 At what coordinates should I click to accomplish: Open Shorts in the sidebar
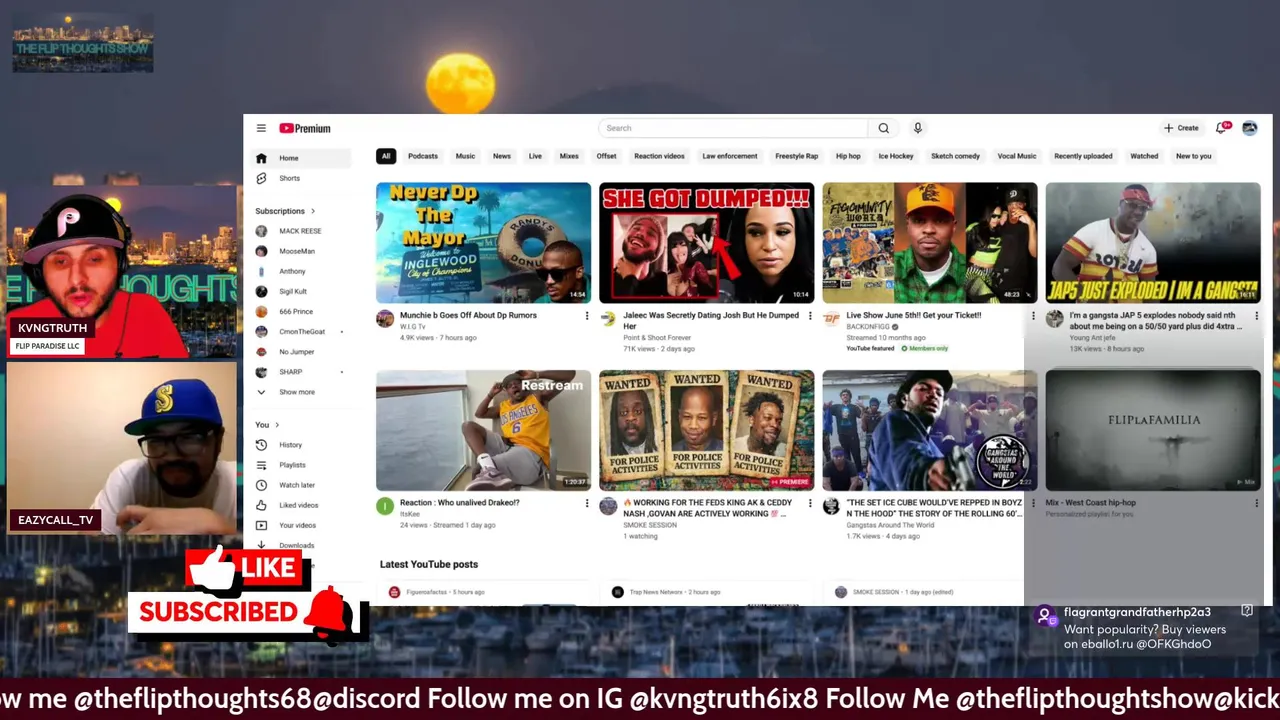pyautogui.click(x=300, y=178)
